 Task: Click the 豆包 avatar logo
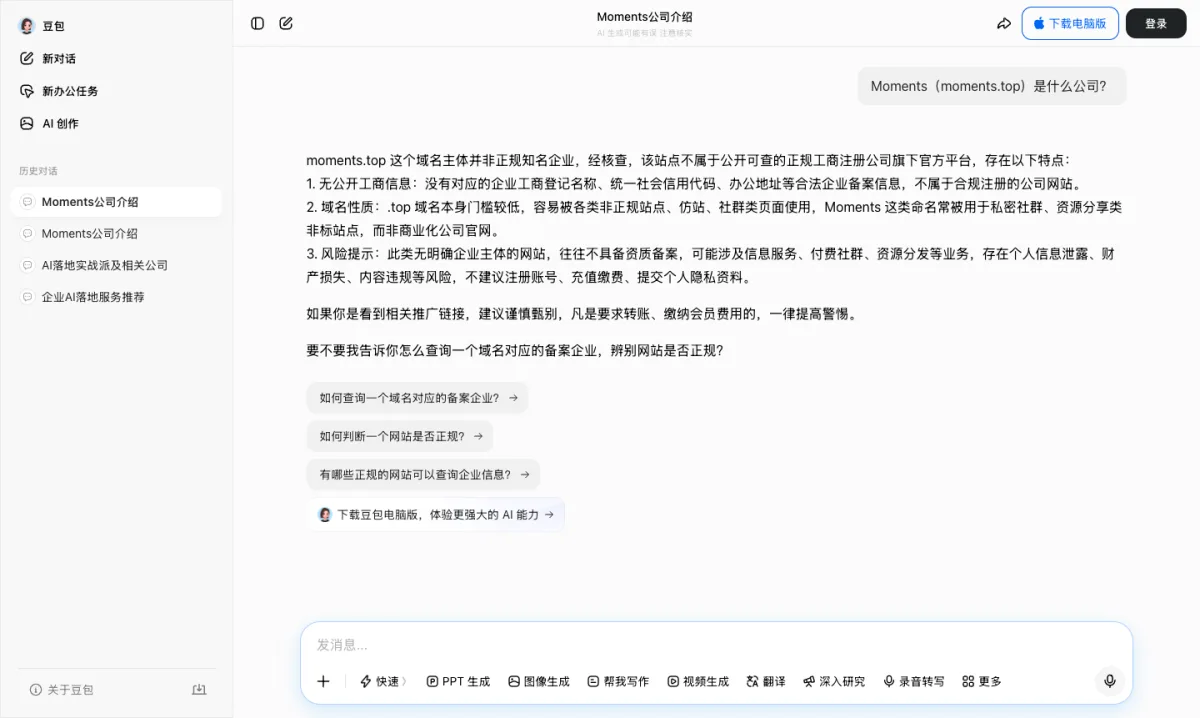point(27,26)
